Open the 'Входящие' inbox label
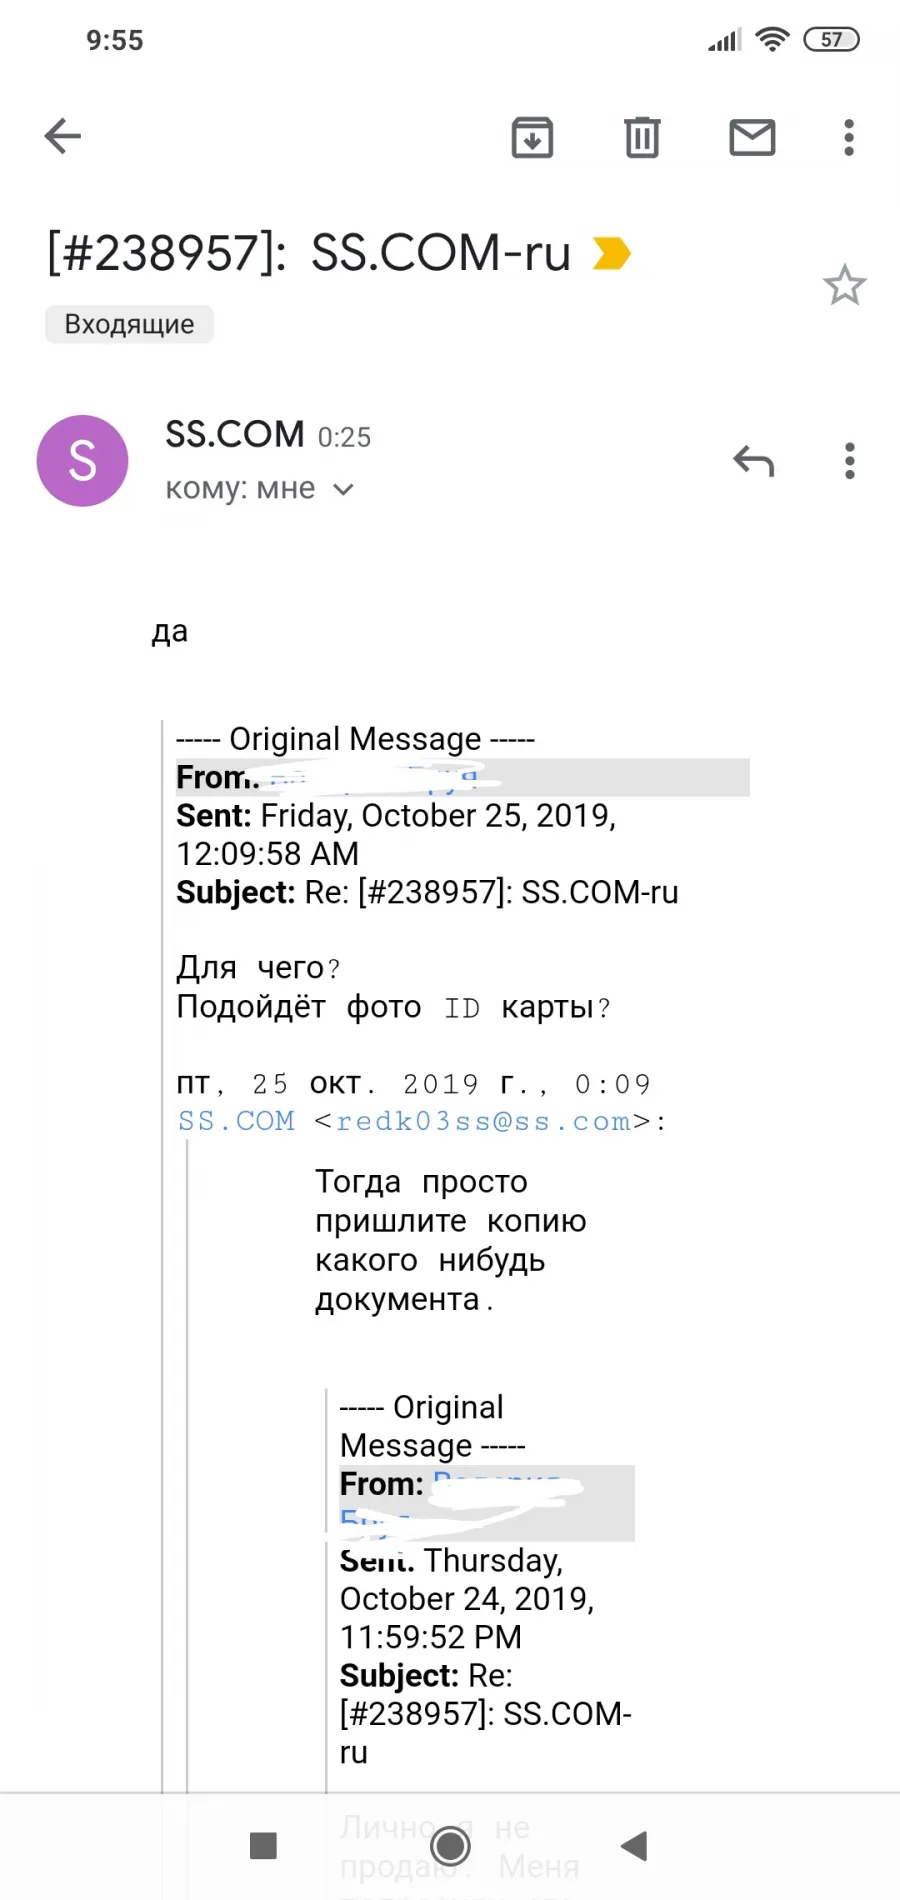Image resolution: width=900 pixels, height=1900 pixels. pyautogui.click(x=129, y=324)
